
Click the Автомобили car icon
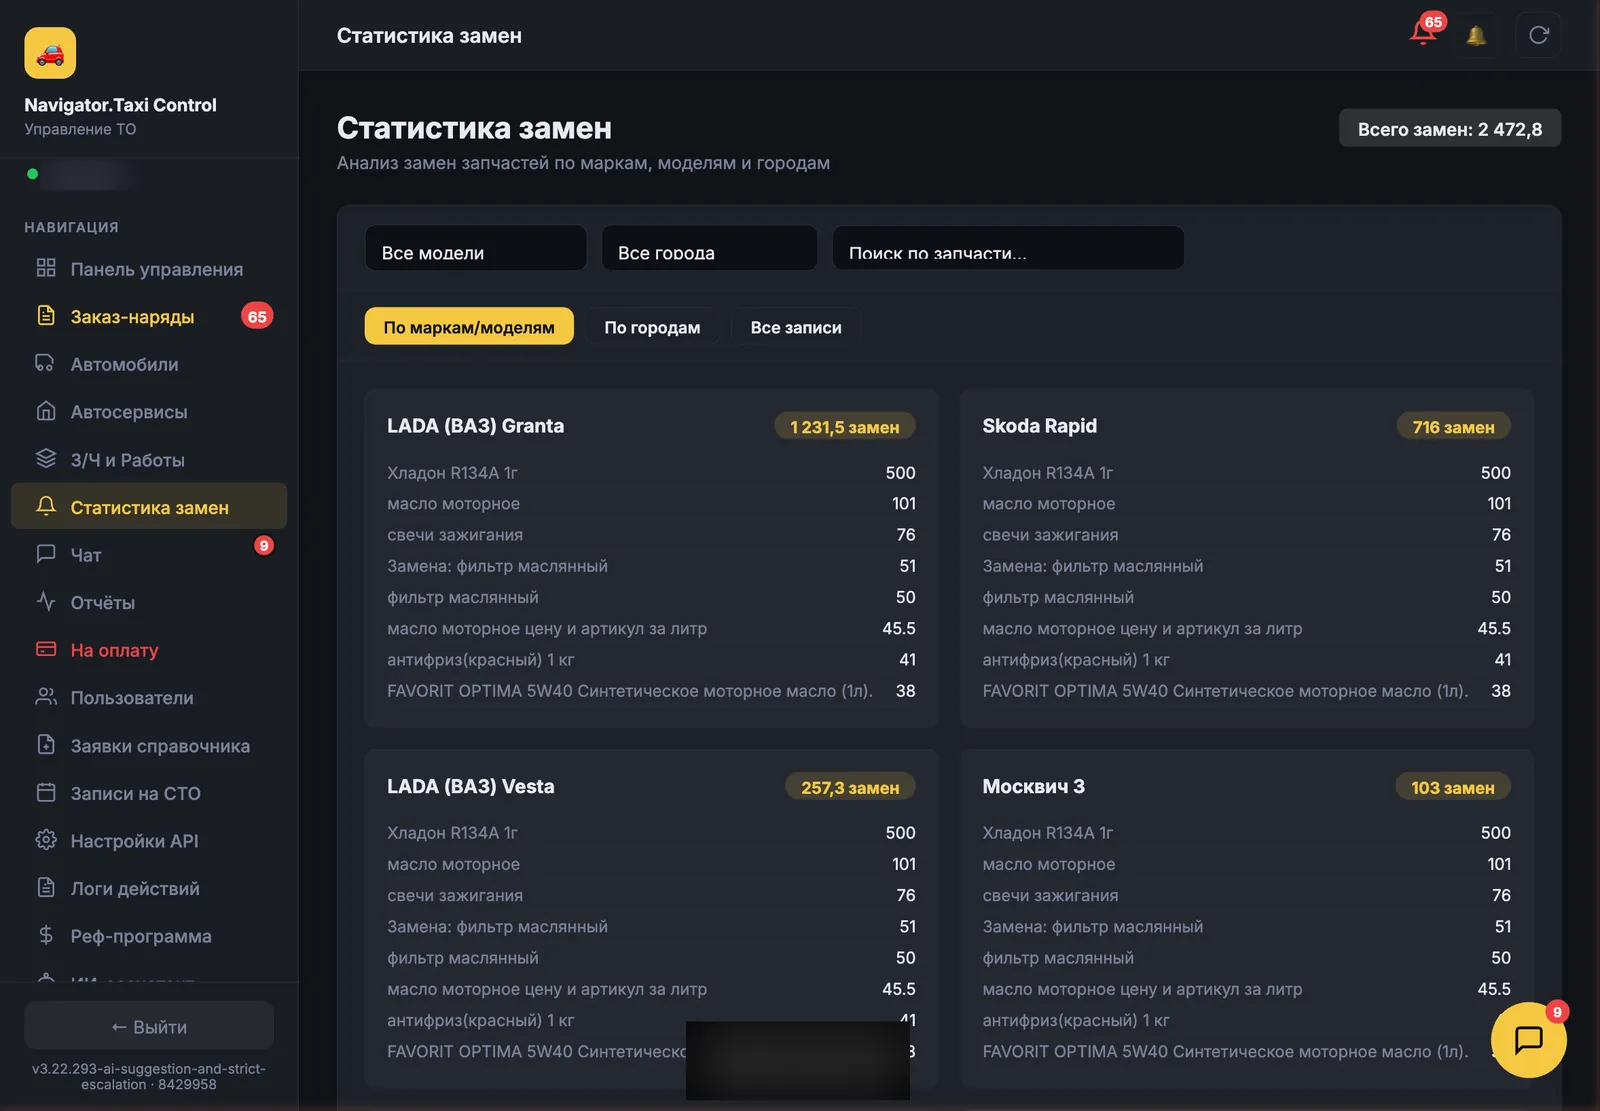pyautogui.click(x=46, y=363)
